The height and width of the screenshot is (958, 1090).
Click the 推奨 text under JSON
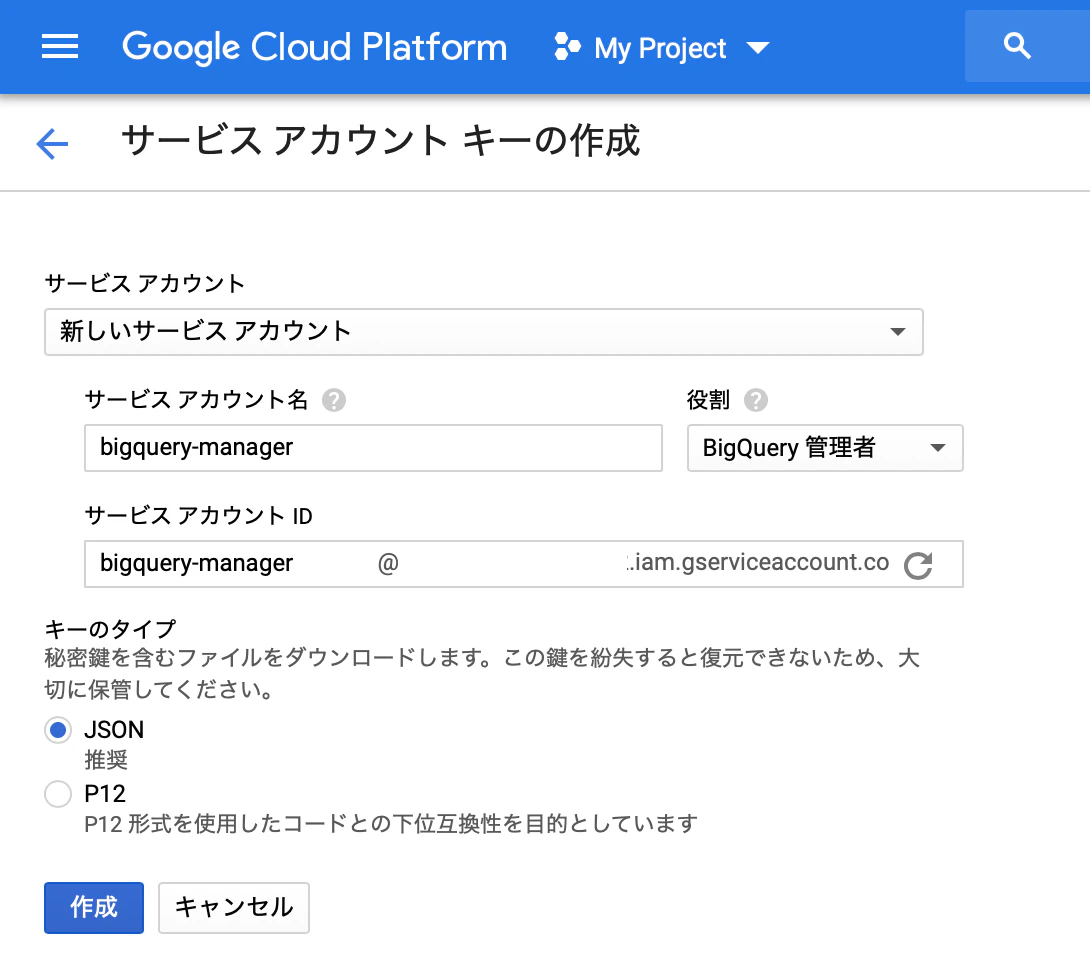[106, 760]
